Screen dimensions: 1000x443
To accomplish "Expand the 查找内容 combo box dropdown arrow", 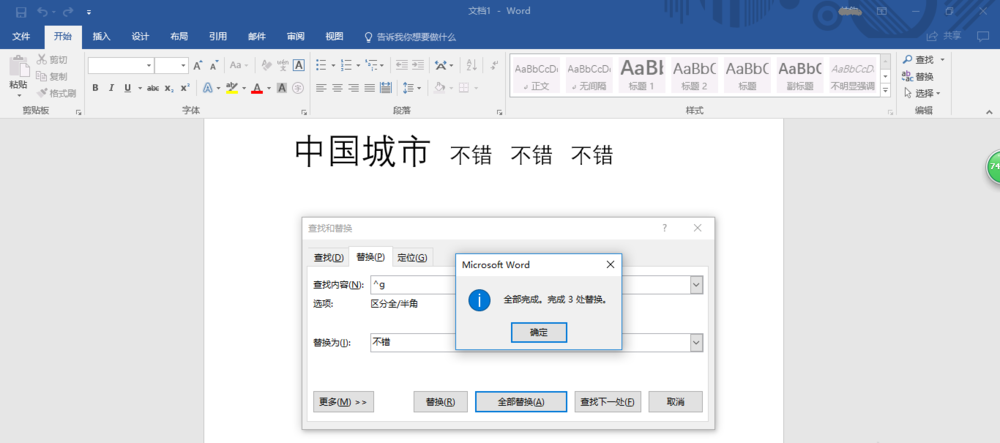I will 696,285.
